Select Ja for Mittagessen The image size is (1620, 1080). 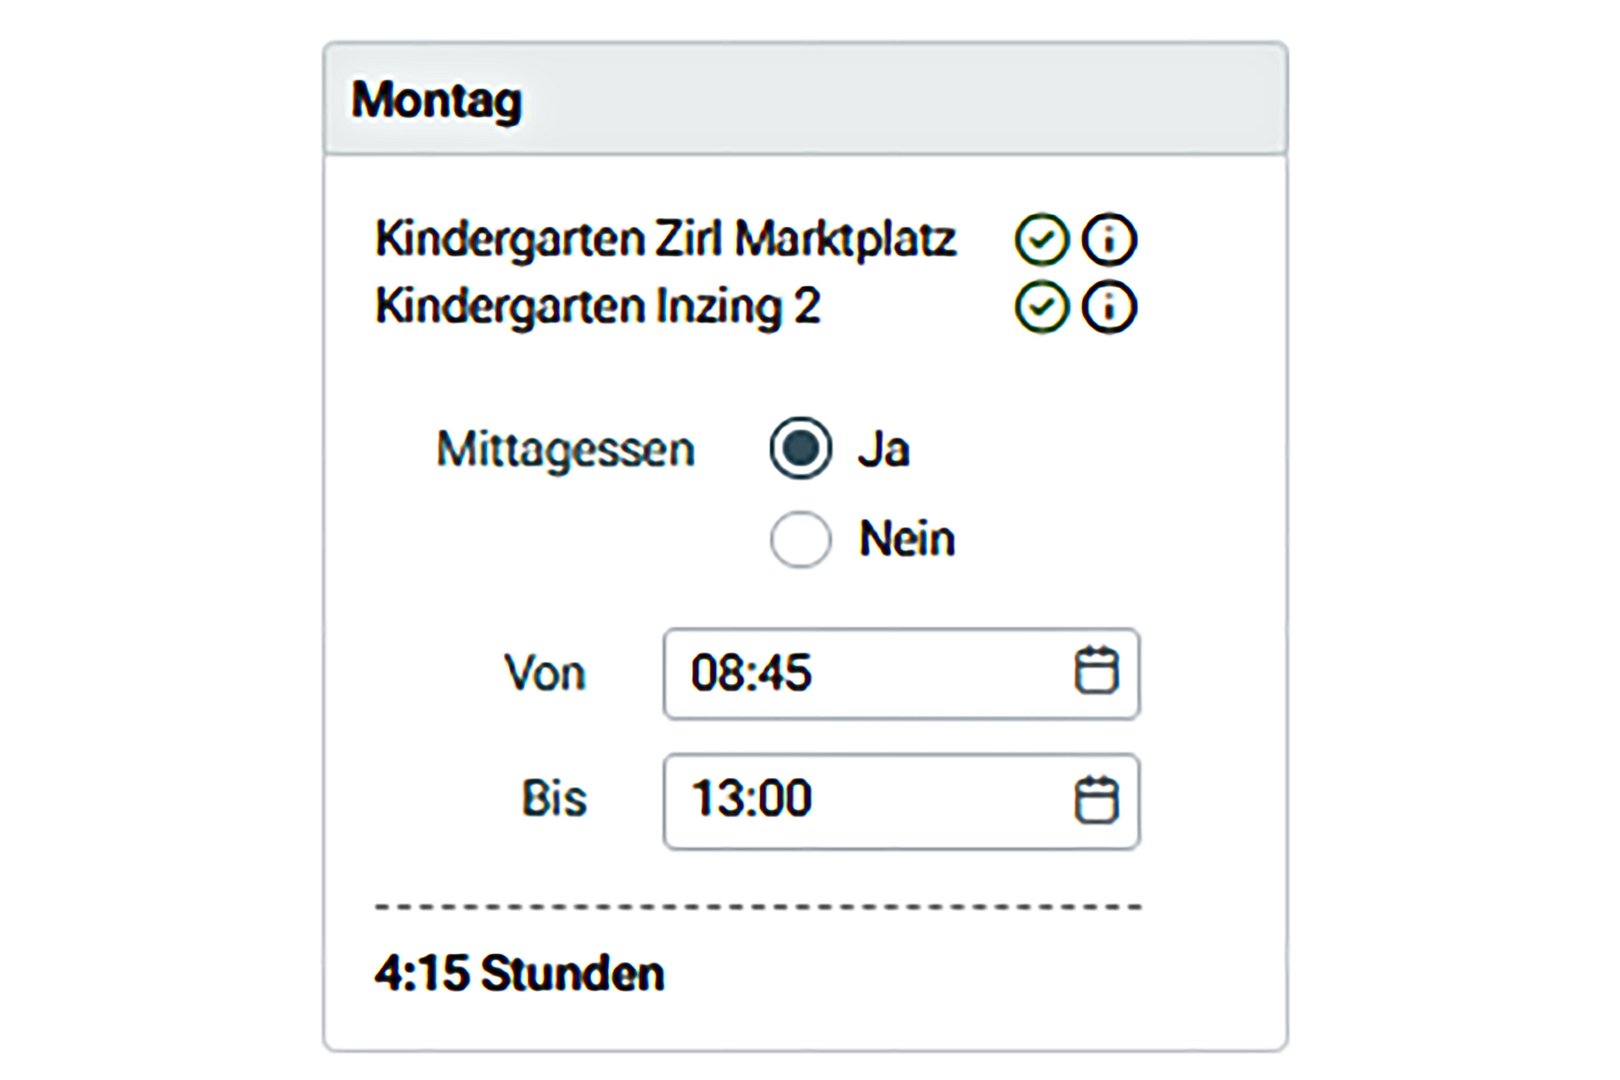pos(800,448)
